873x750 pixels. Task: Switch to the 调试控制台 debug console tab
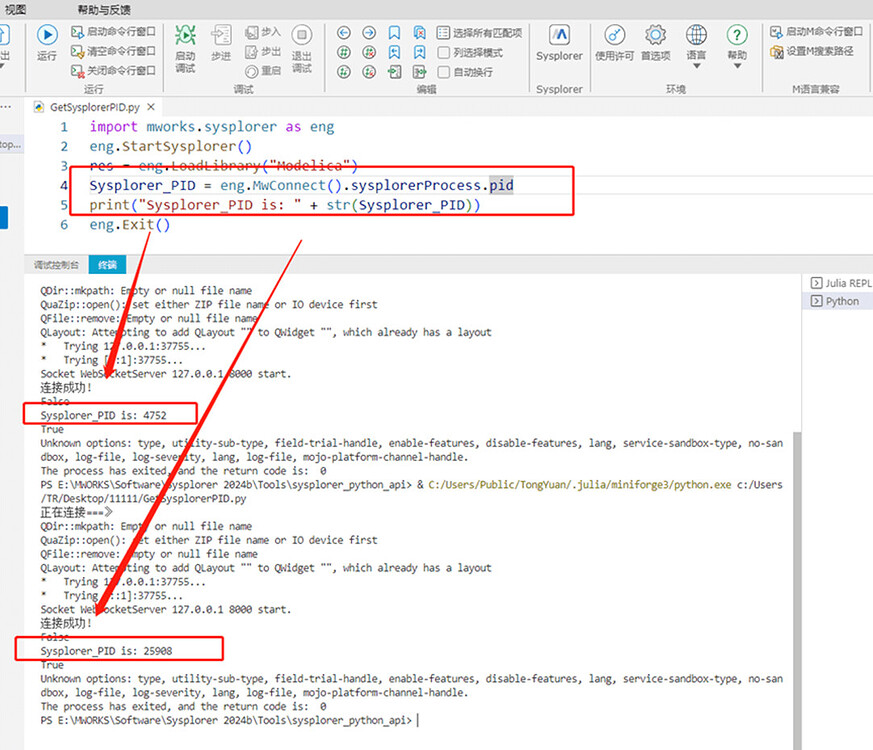[56, 264]
